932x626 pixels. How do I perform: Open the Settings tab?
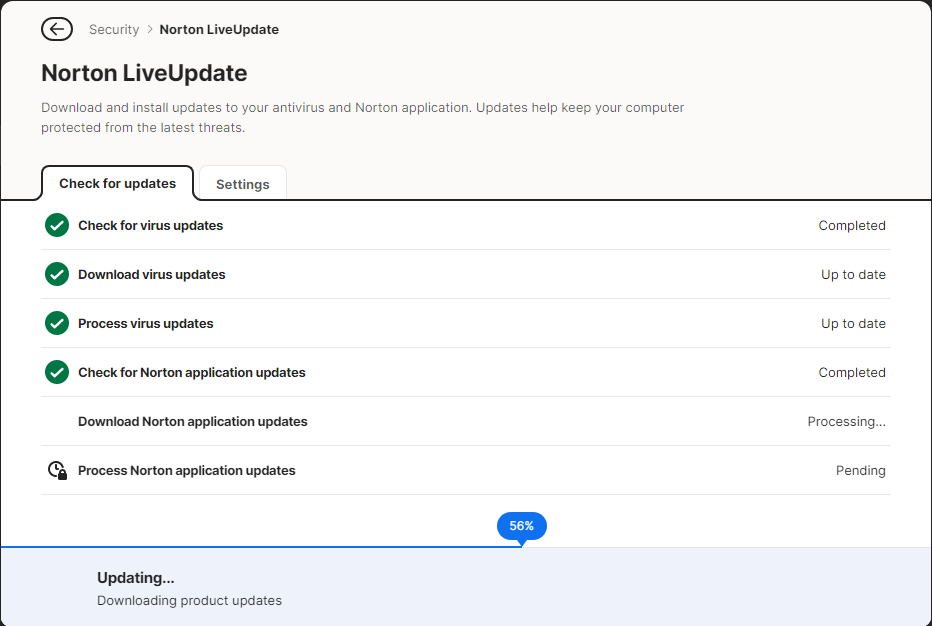click(243, 184)
